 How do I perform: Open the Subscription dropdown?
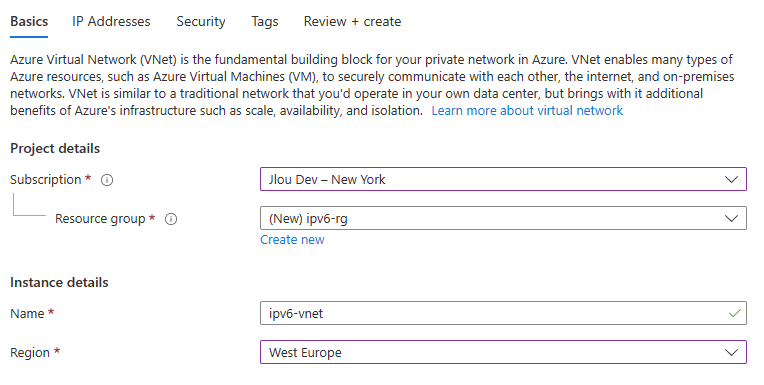[x=503, y=179]
